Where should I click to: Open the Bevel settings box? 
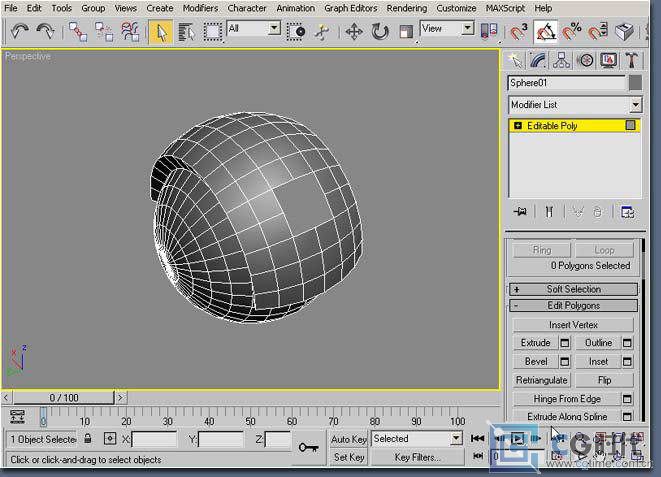[x=565, y=362]
